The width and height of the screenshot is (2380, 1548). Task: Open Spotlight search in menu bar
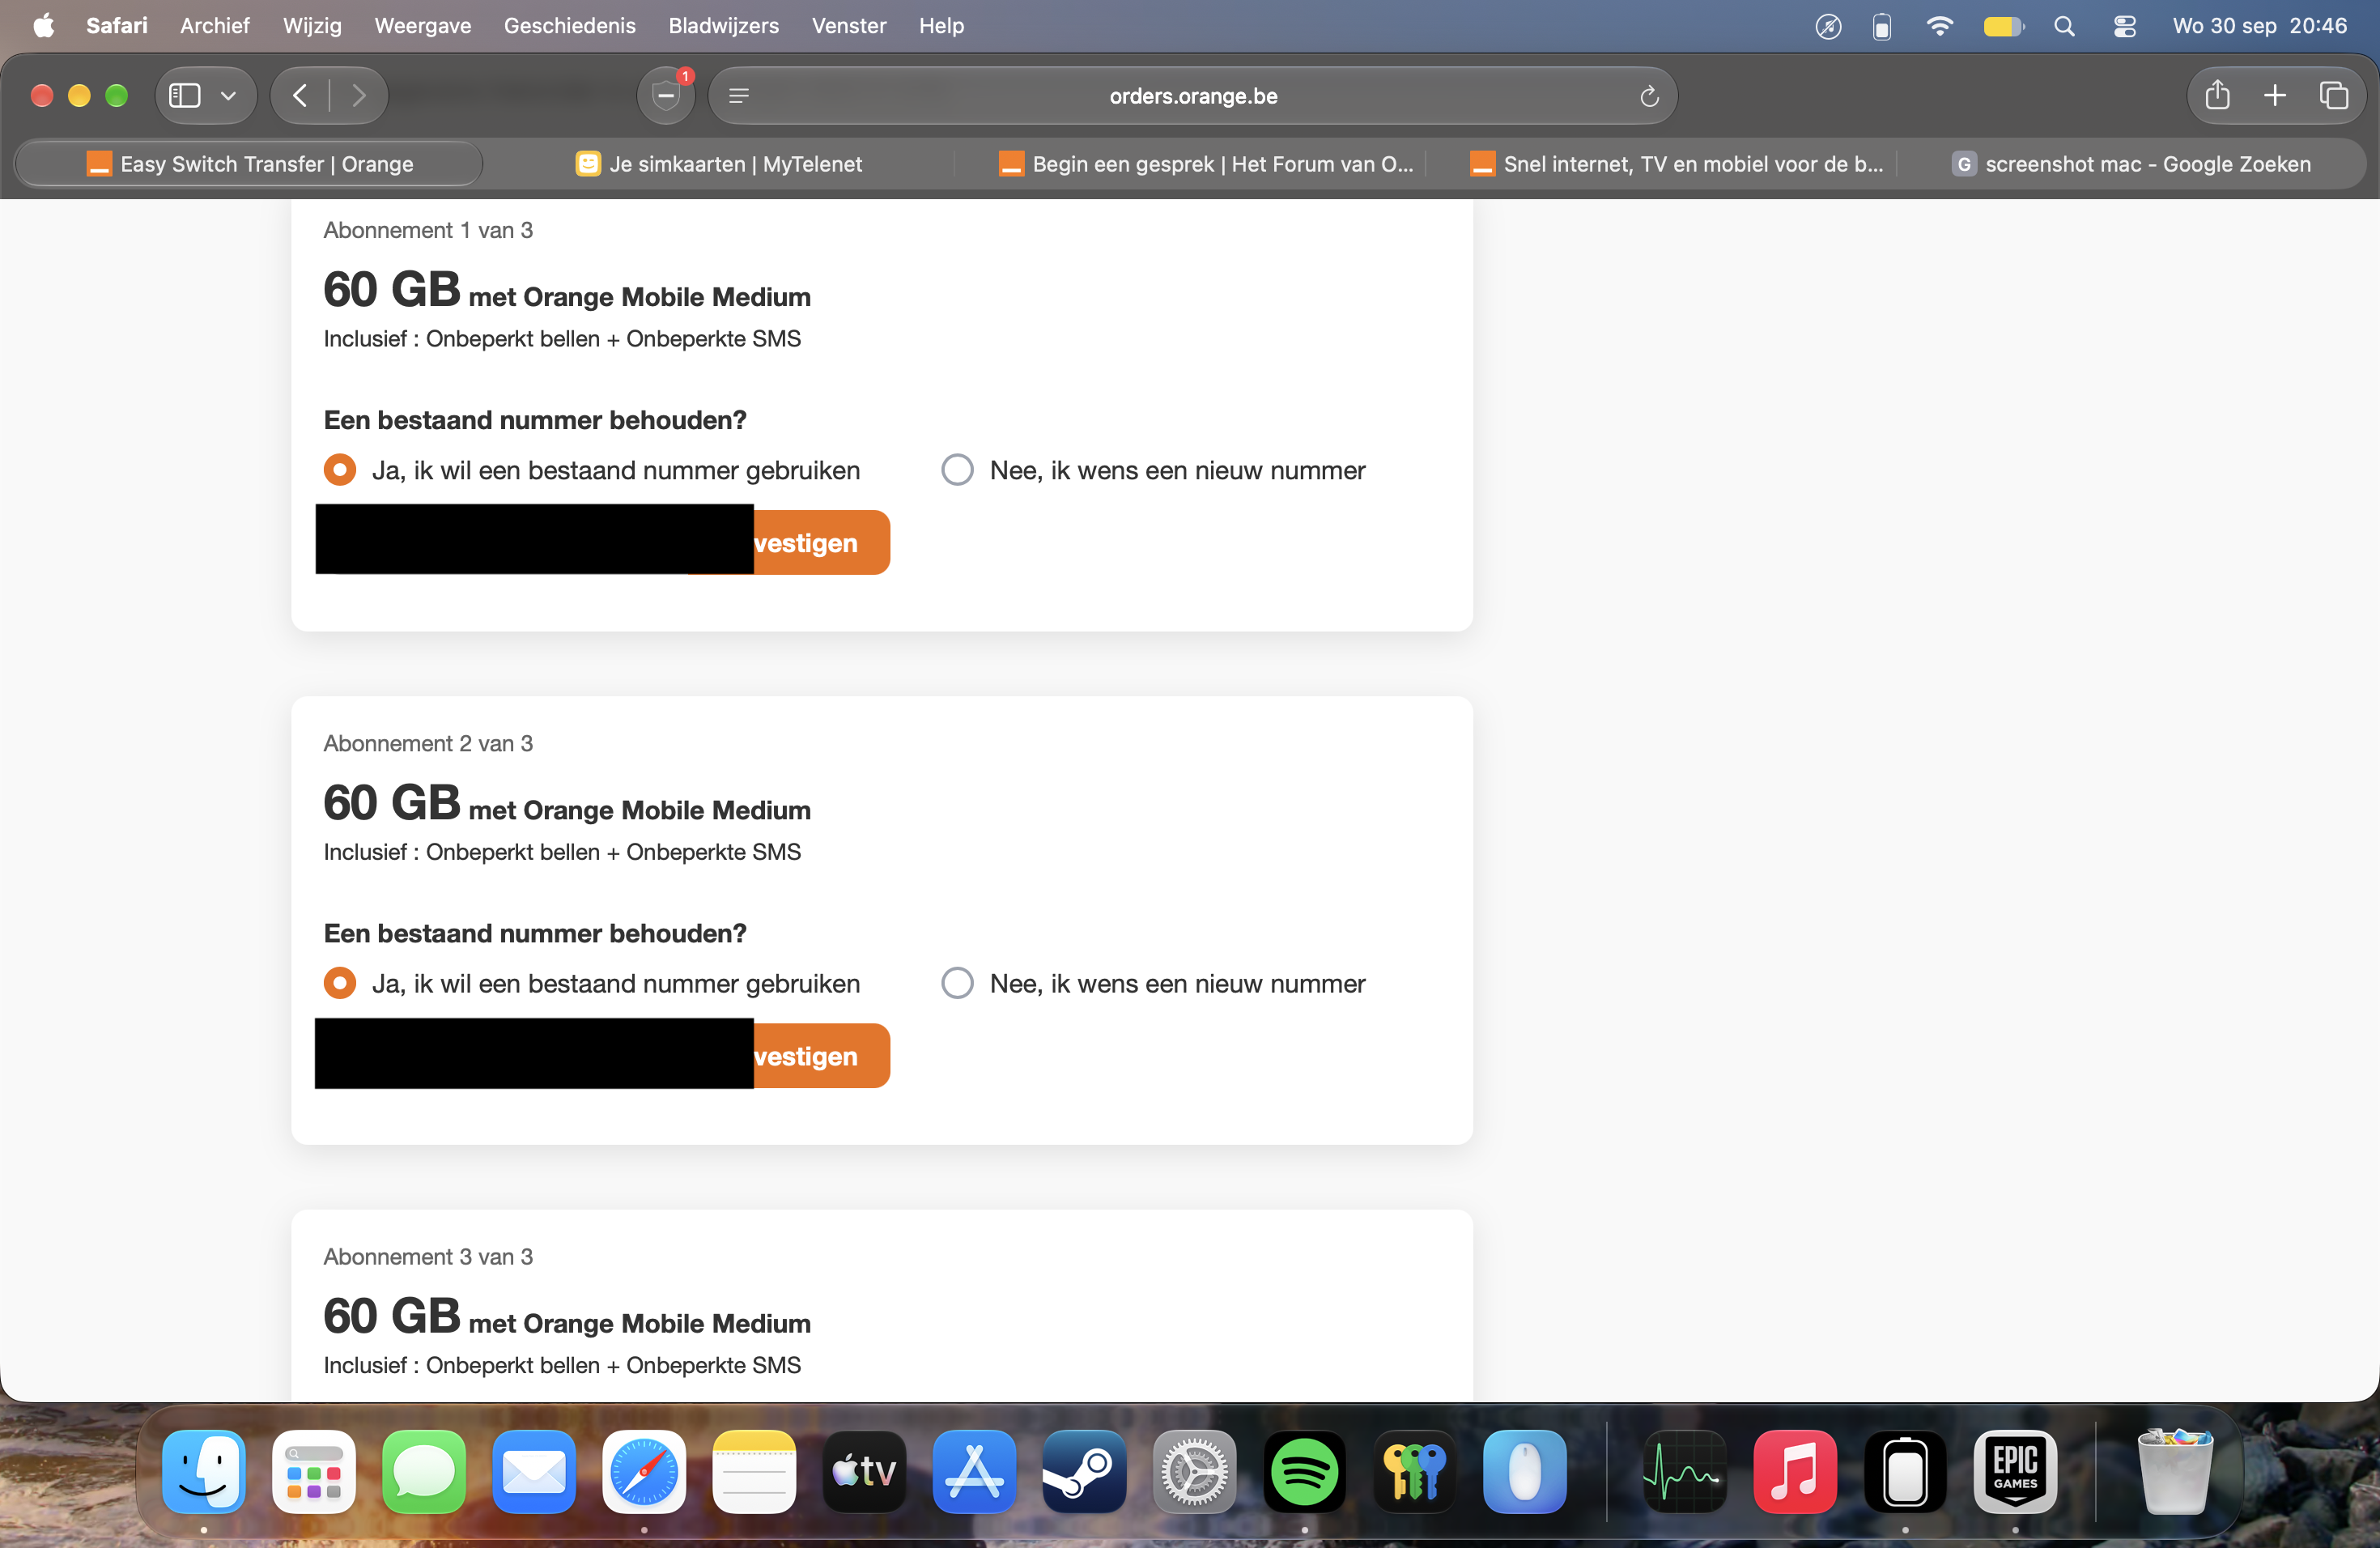[2064, 26]
